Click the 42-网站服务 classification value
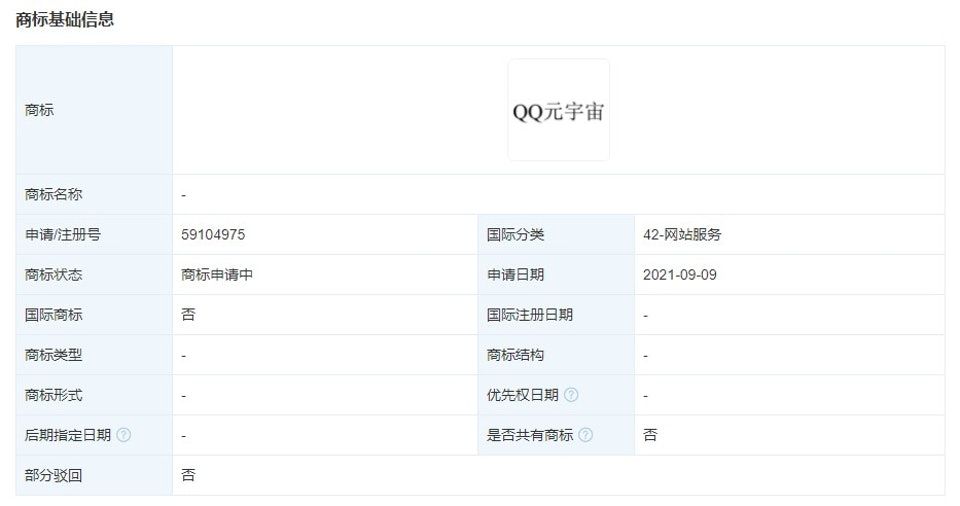This screenshot has width=960, height=506. point(682,235)
